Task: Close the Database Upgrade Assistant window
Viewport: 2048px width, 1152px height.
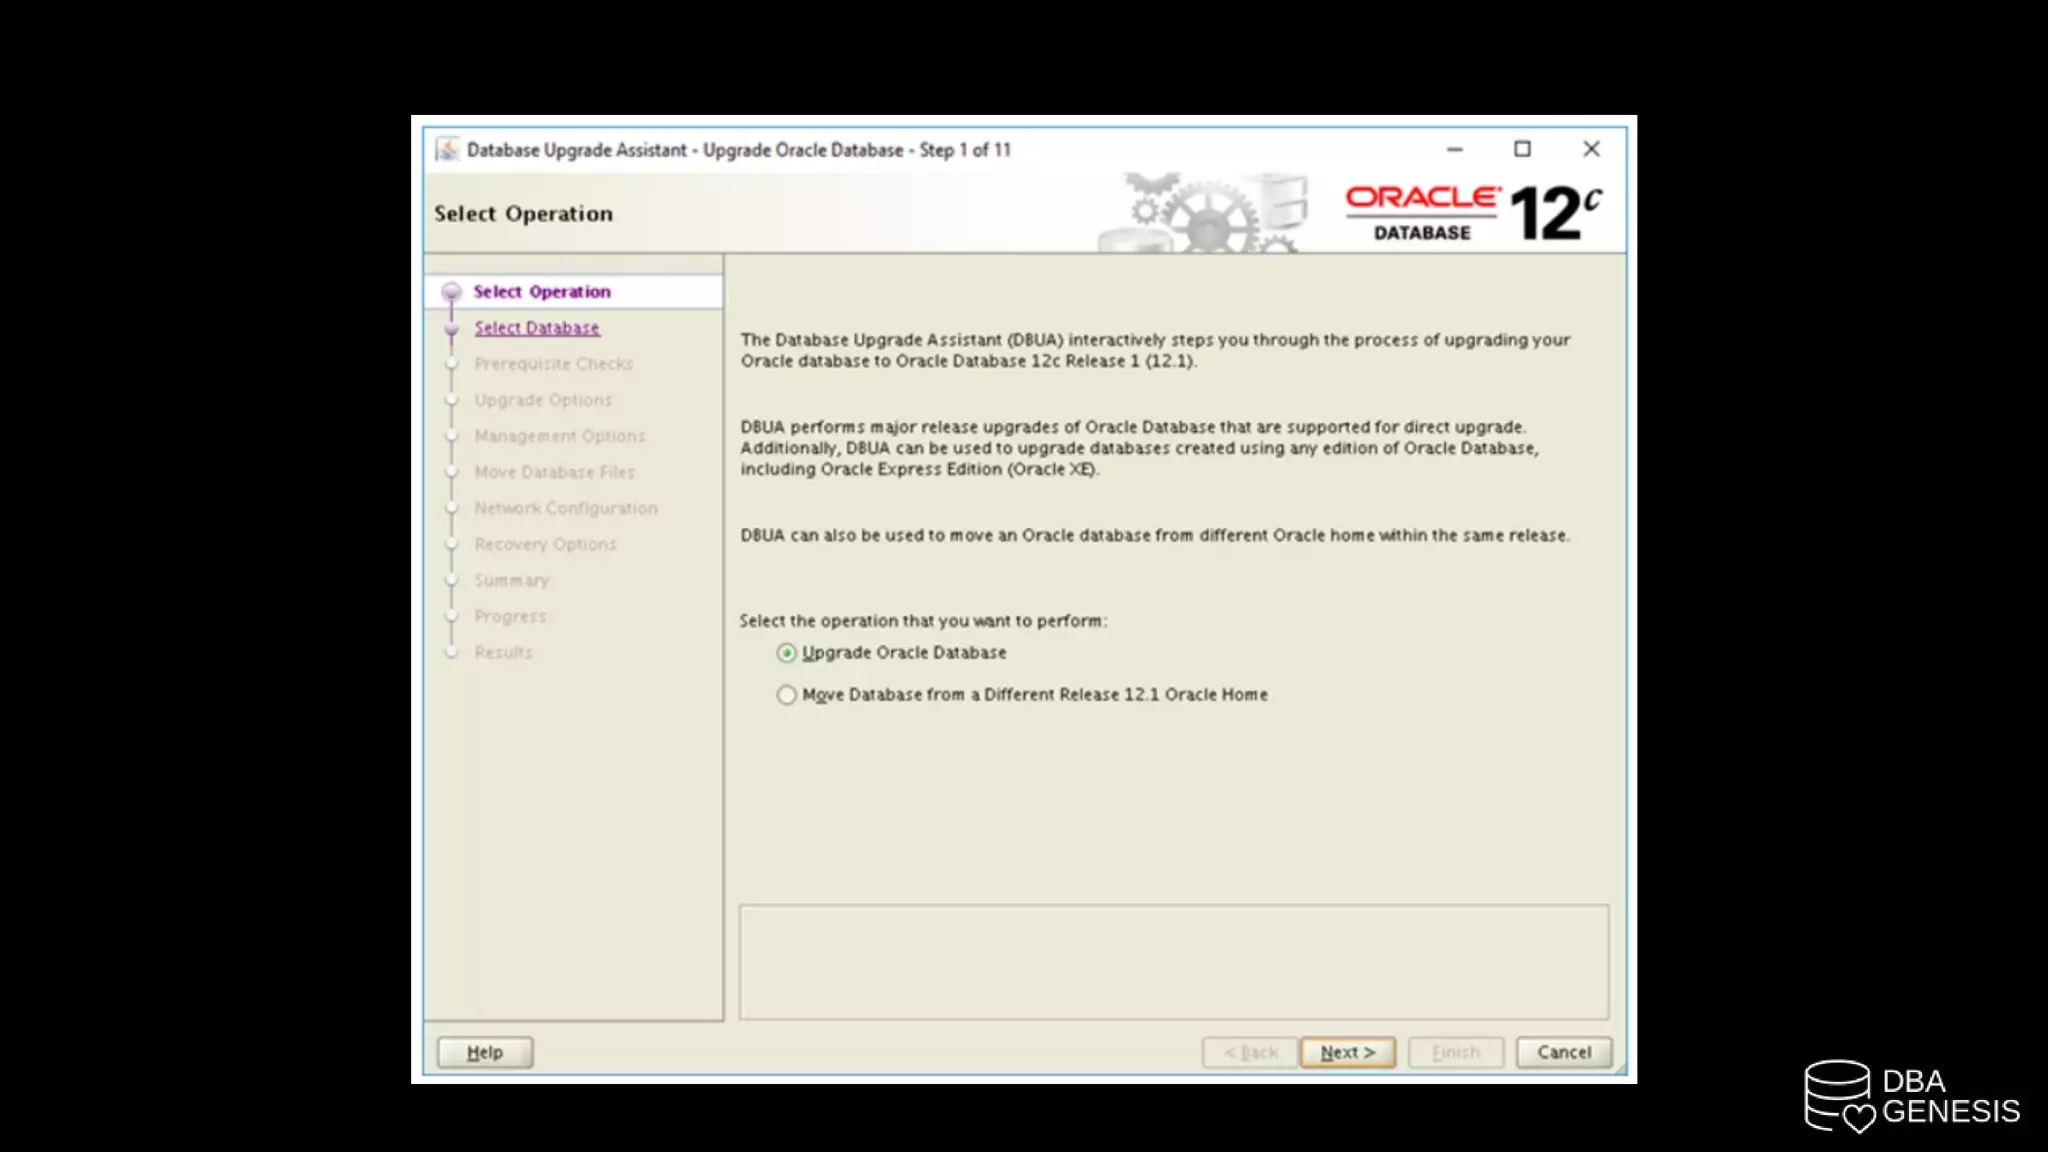Action: (1591, 150)
